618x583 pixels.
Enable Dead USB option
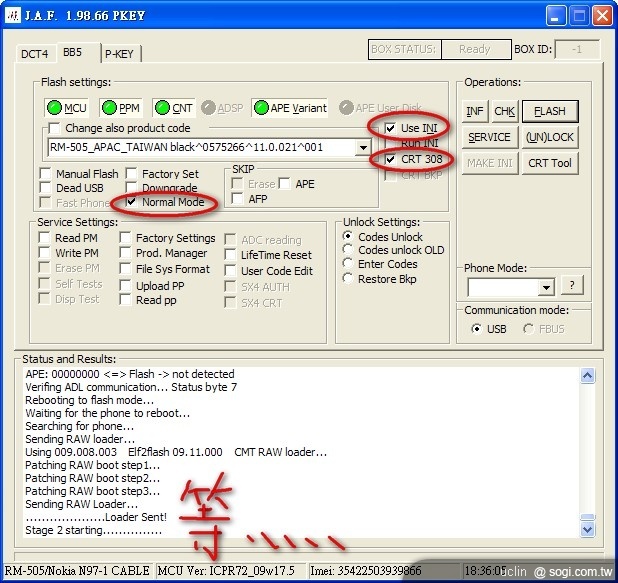point(45,188)
